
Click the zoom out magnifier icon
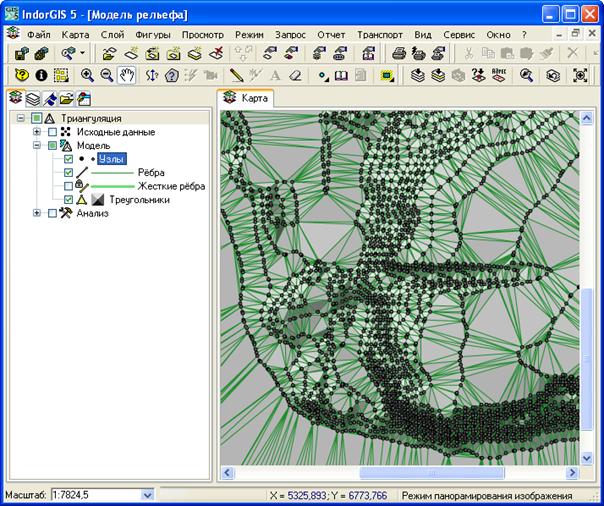click(106, 74)
